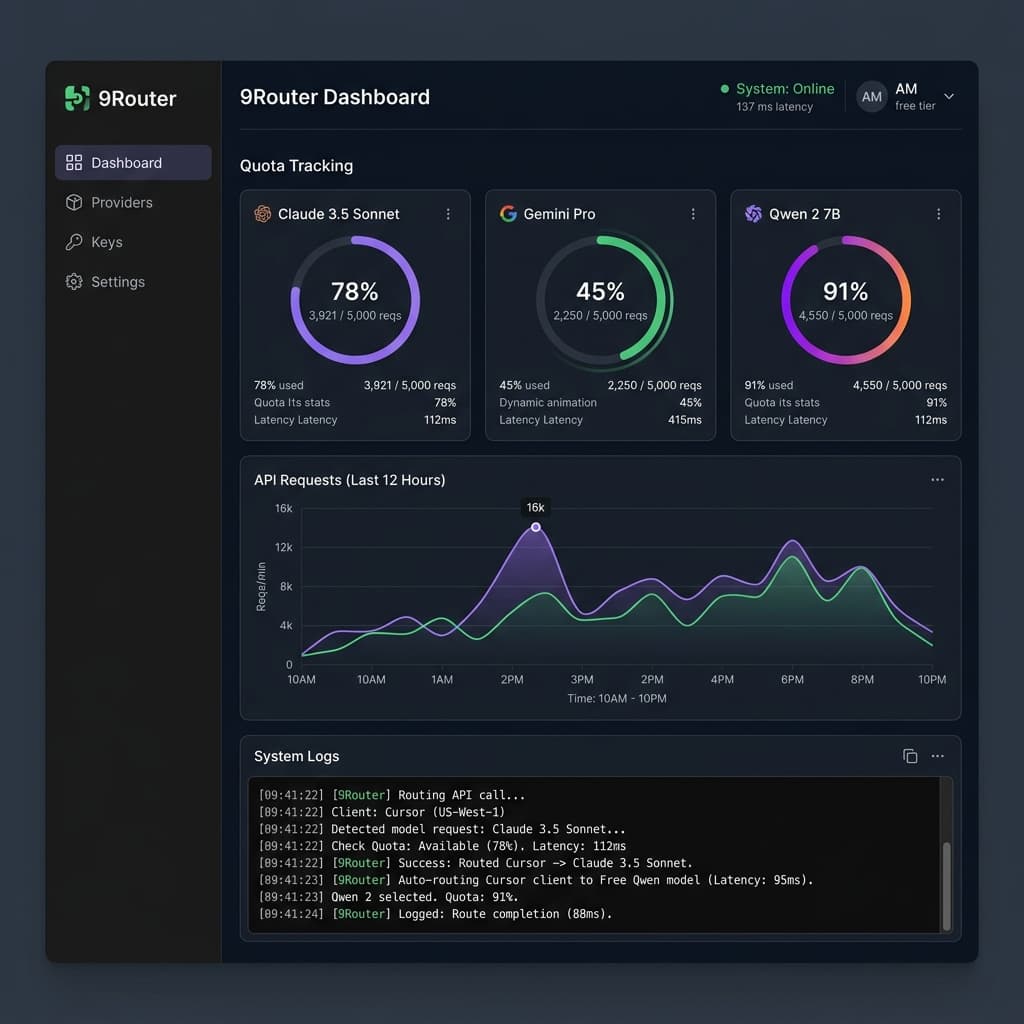Image resolution: width=1024 pixels, height=1024 pixels.
Task: Click log line Check Quota: Available
Action: tap(442, 846)
